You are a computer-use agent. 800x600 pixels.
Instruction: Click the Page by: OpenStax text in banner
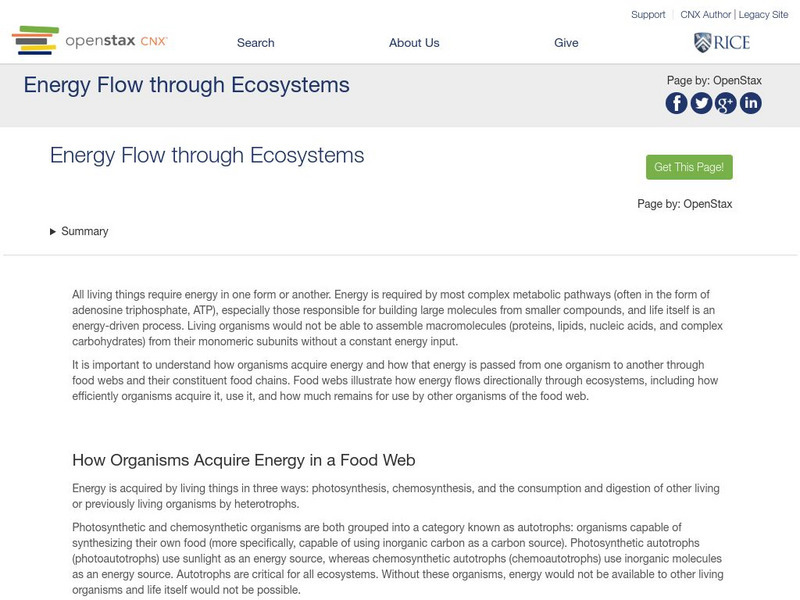(714, 81)
